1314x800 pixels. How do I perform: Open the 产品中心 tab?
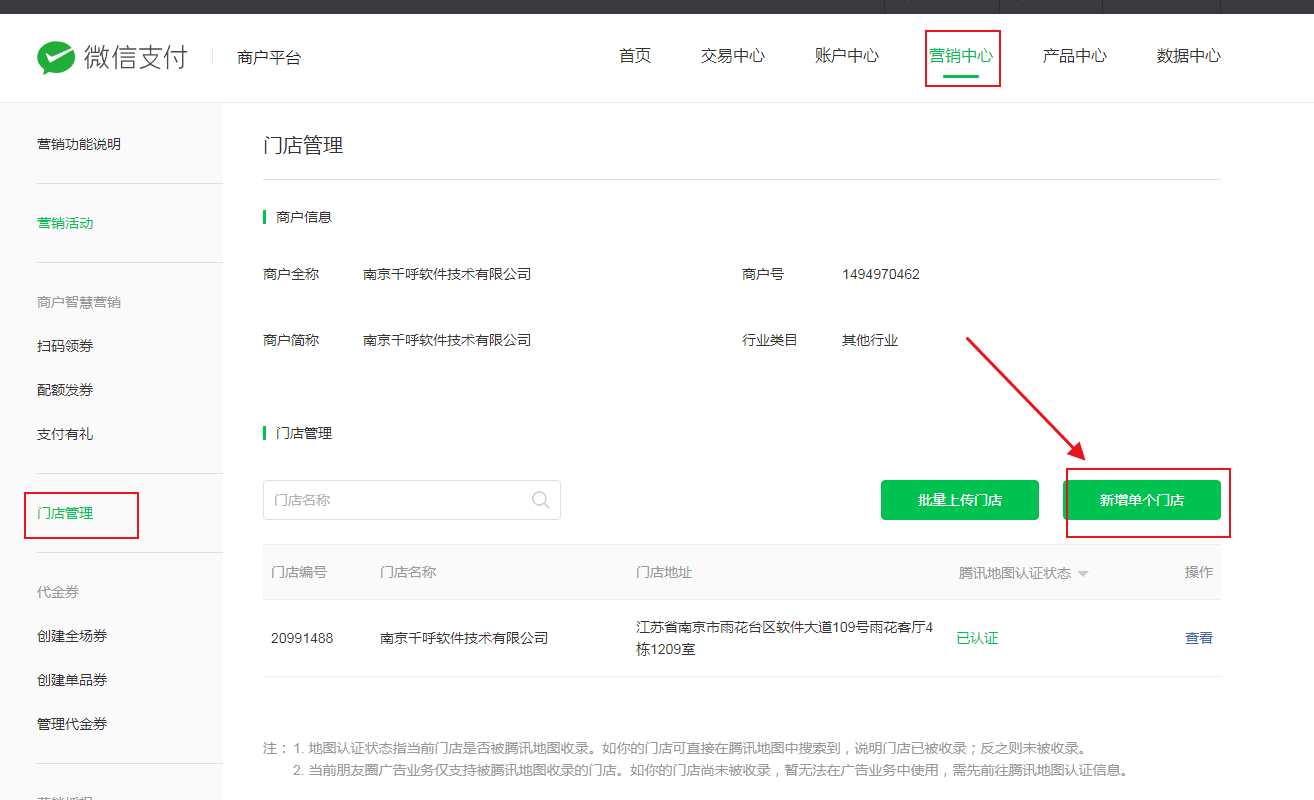[x=1075, y=56]
